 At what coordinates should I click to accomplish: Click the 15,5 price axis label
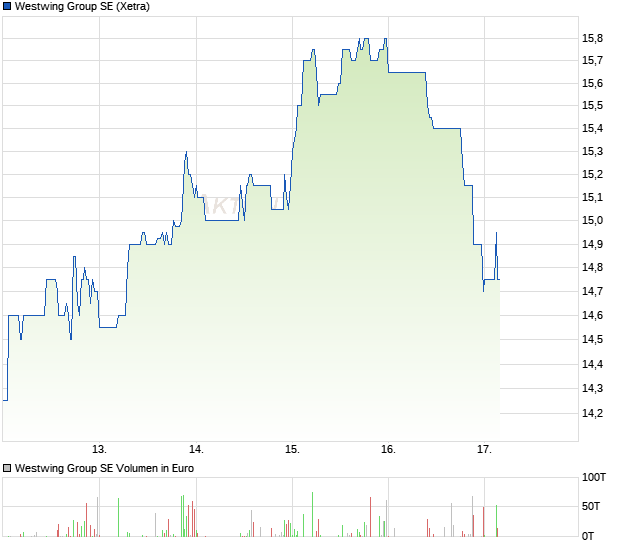coord(592,105)
